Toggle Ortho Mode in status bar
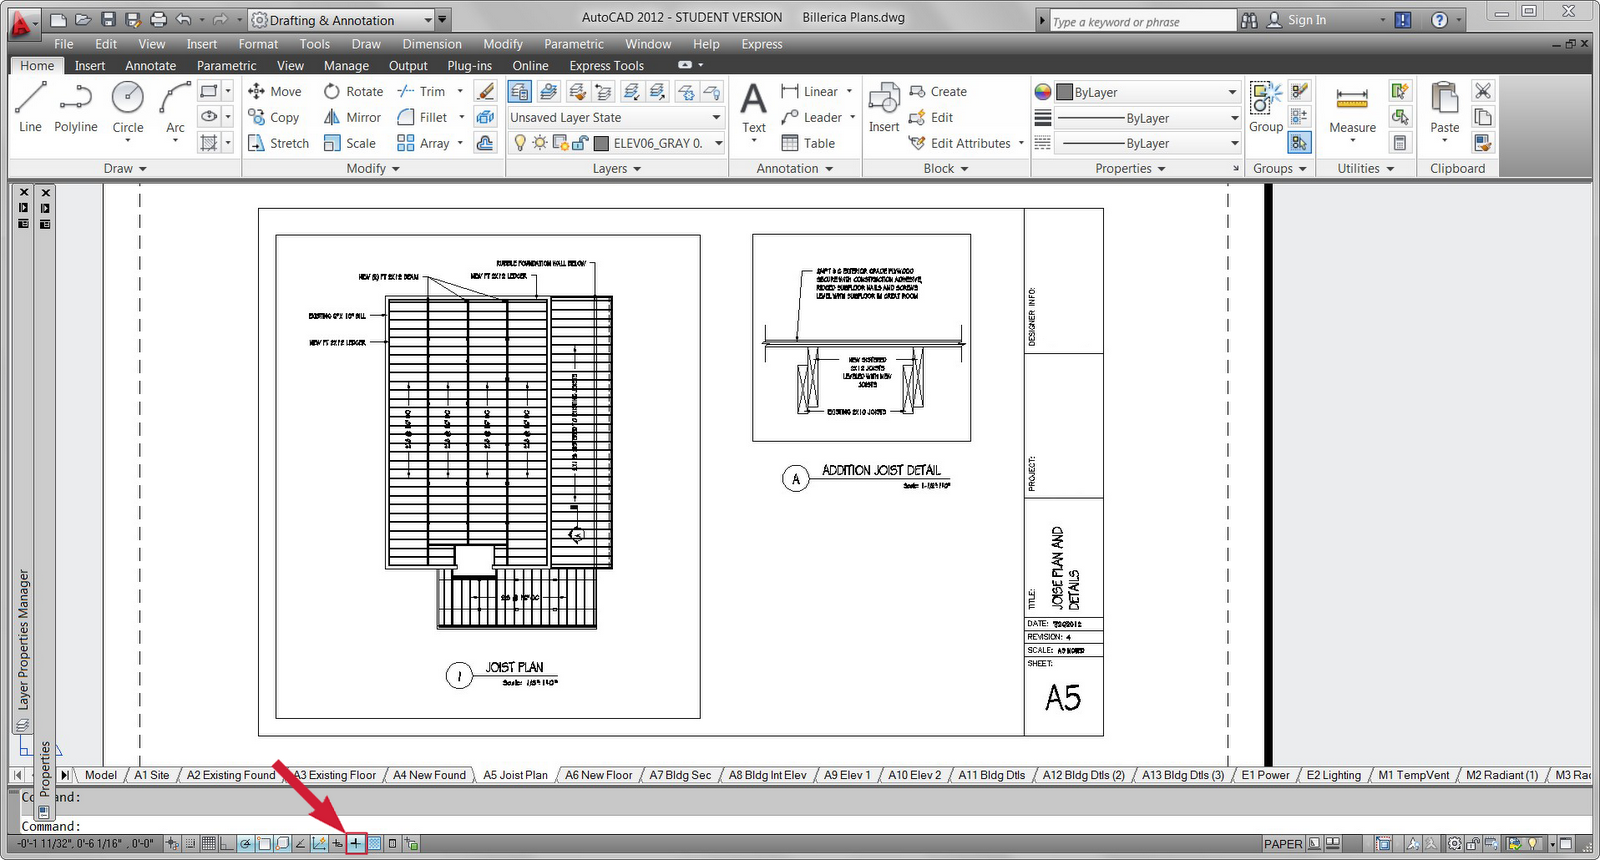1600x860 pixels. pos(226,844)
